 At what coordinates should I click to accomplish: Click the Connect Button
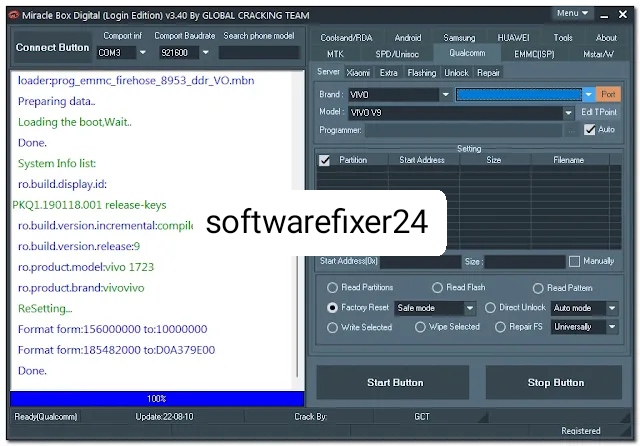pyautogui.click(x=52, y=47)
